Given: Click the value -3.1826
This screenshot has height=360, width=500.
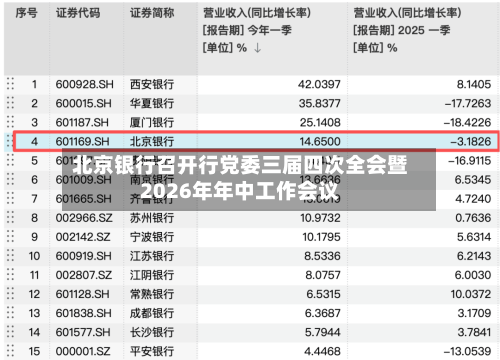Looking at the screenshot, I should click(x=471, y=141).
